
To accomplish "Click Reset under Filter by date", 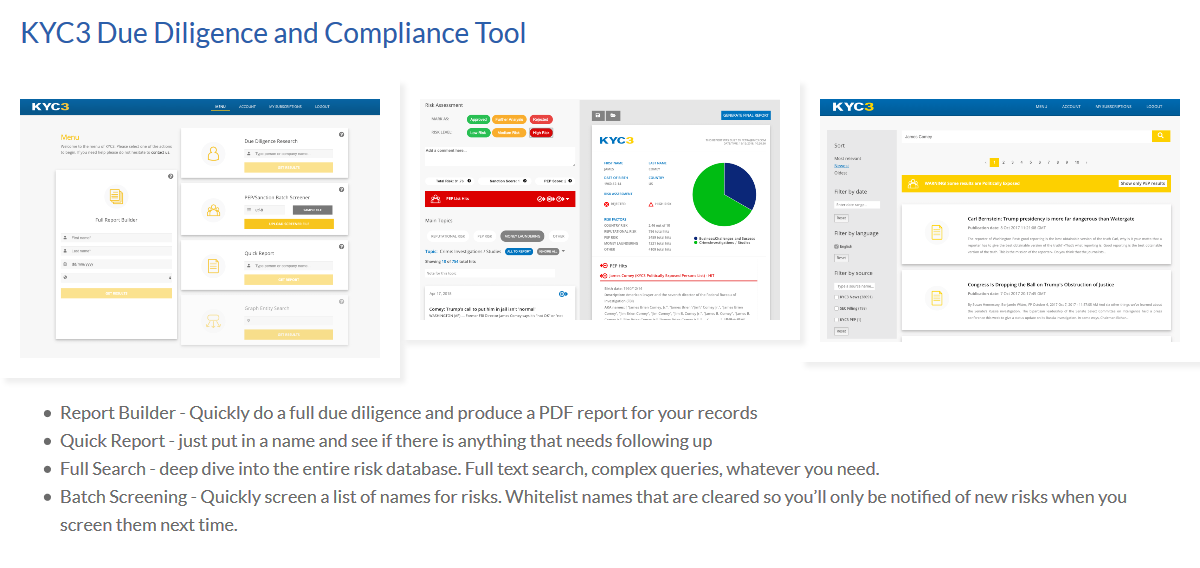I will tap(841, 218).
